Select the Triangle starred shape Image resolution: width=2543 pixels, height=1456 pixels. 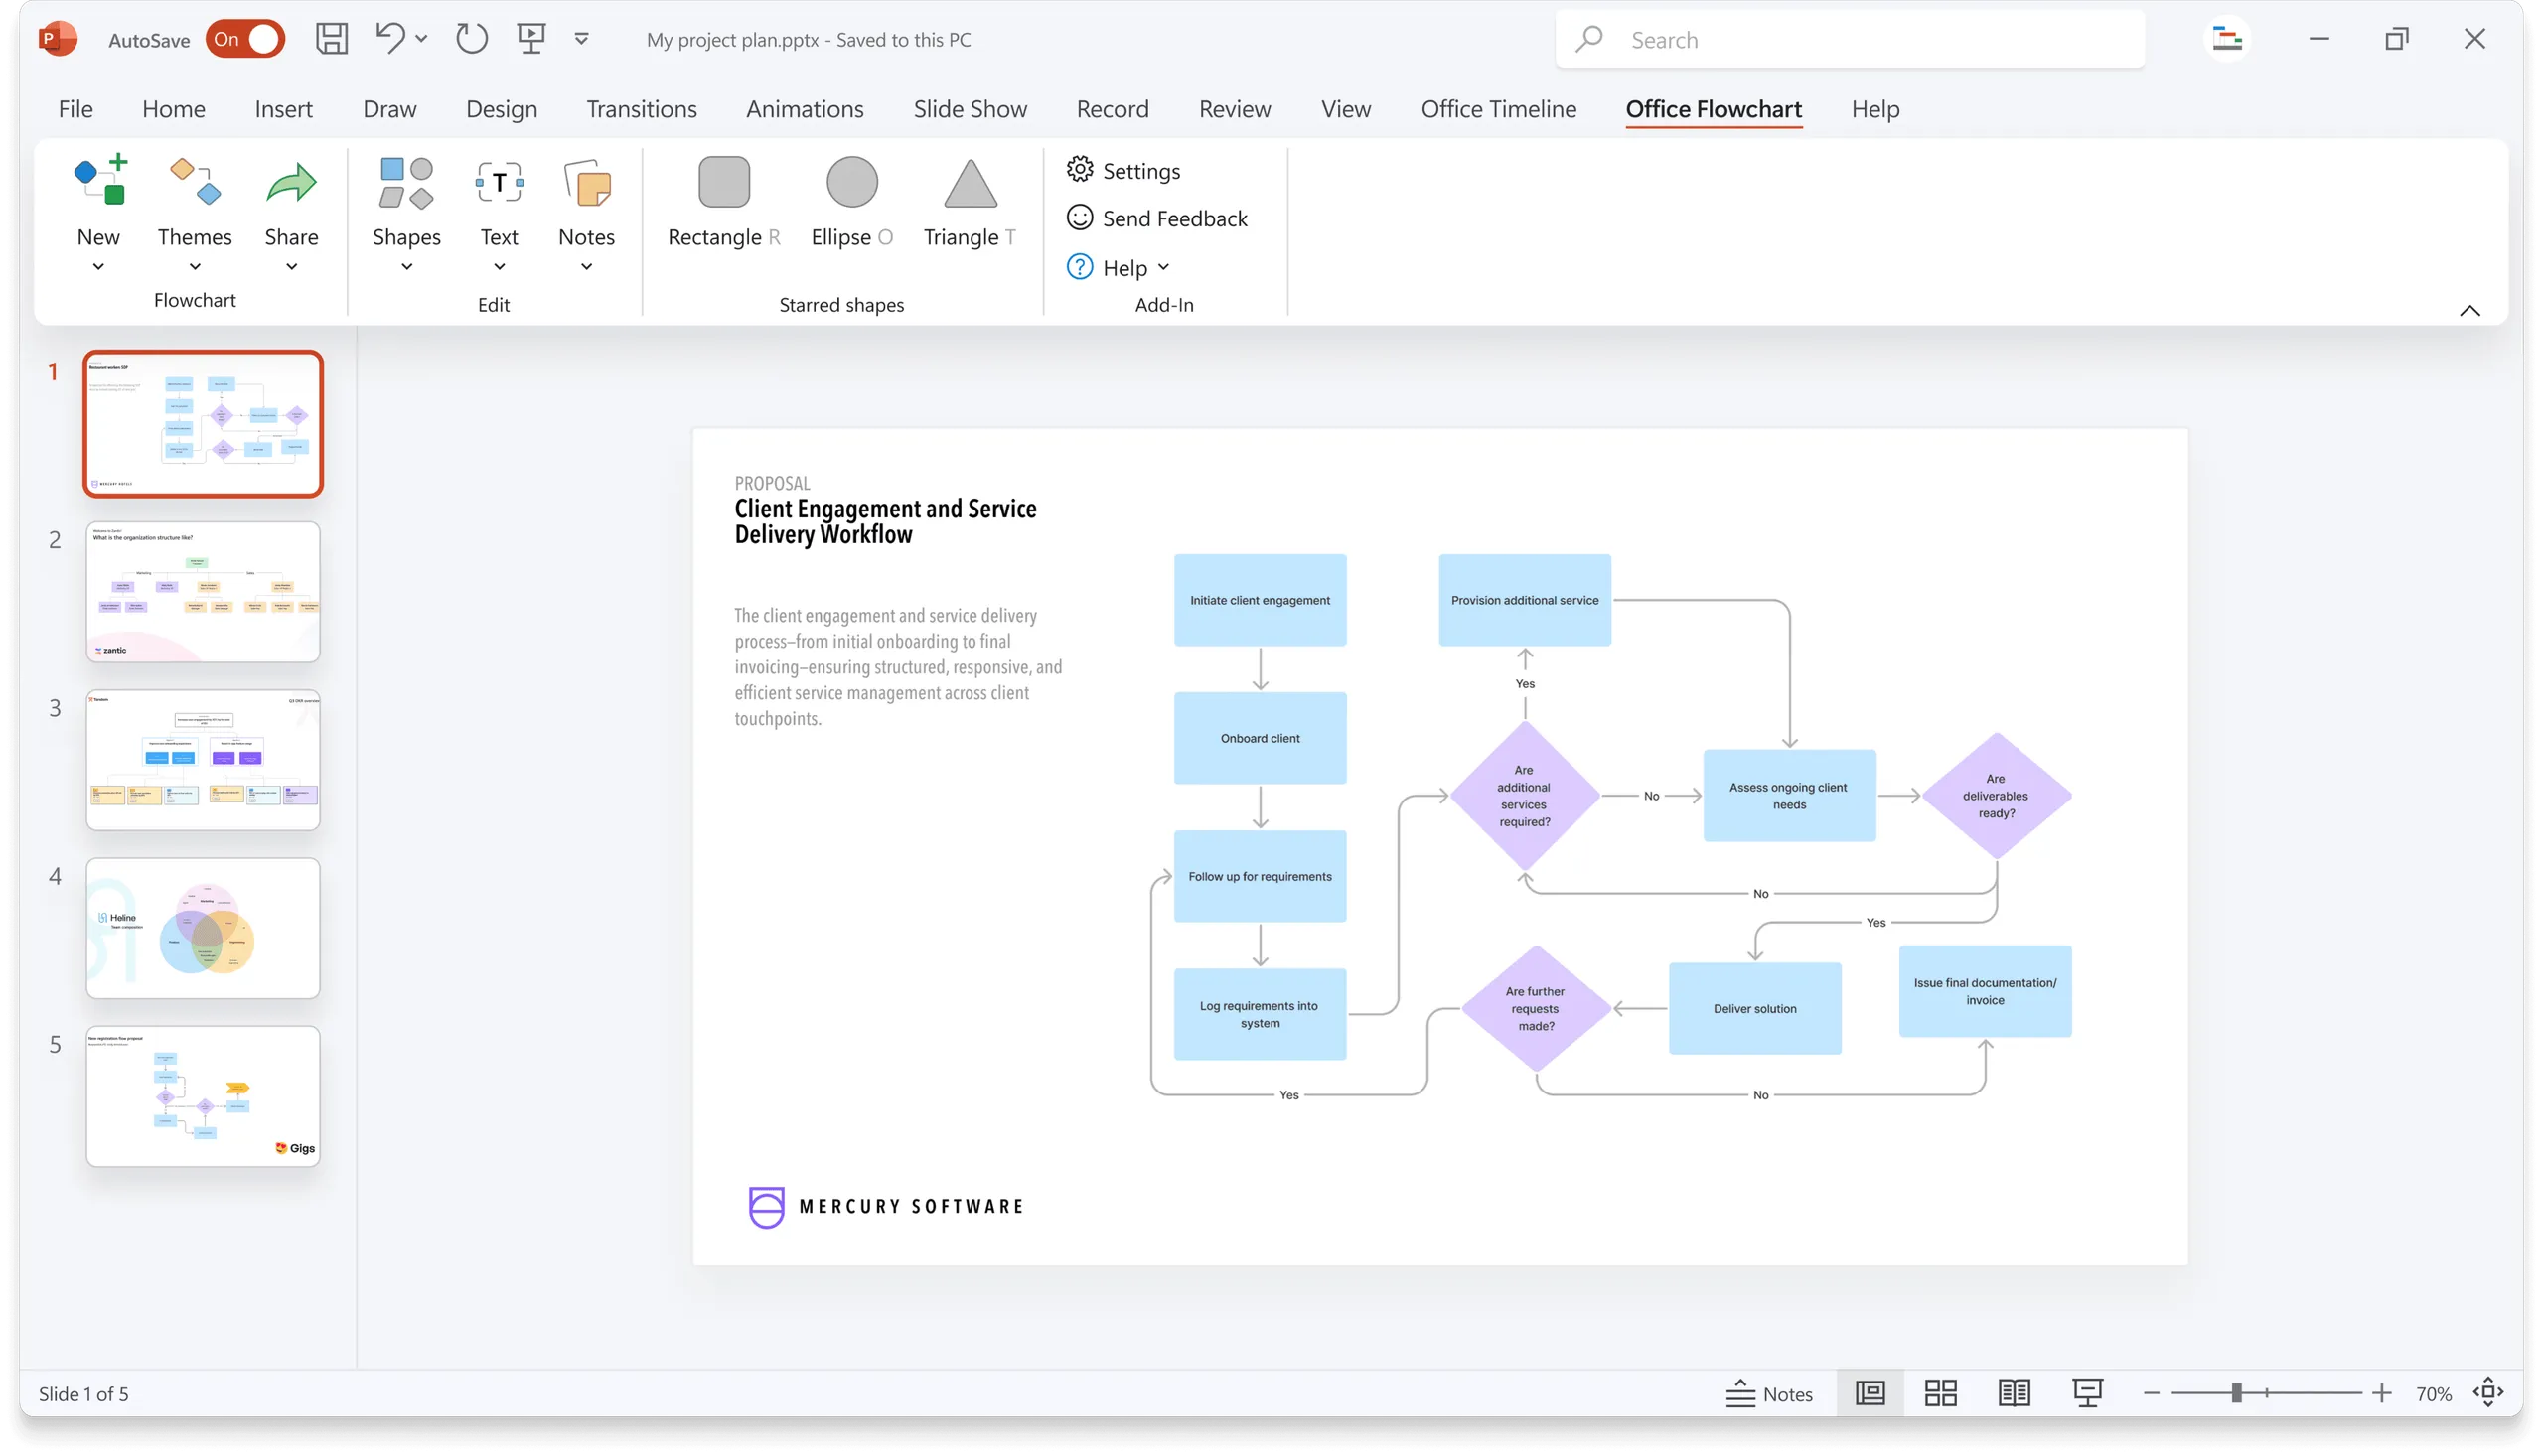point(970,182)
